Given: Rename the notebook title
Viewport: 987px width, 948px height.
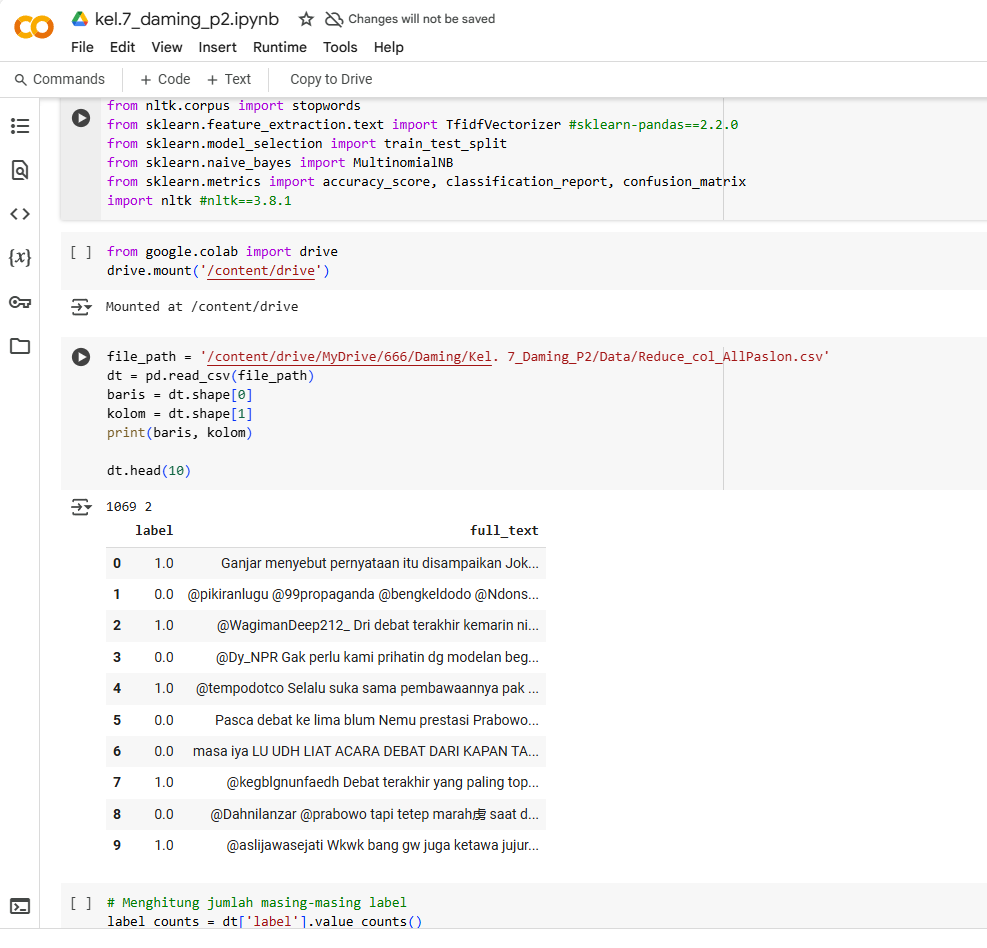Looking at the screenshot, I should pos(186,18).
